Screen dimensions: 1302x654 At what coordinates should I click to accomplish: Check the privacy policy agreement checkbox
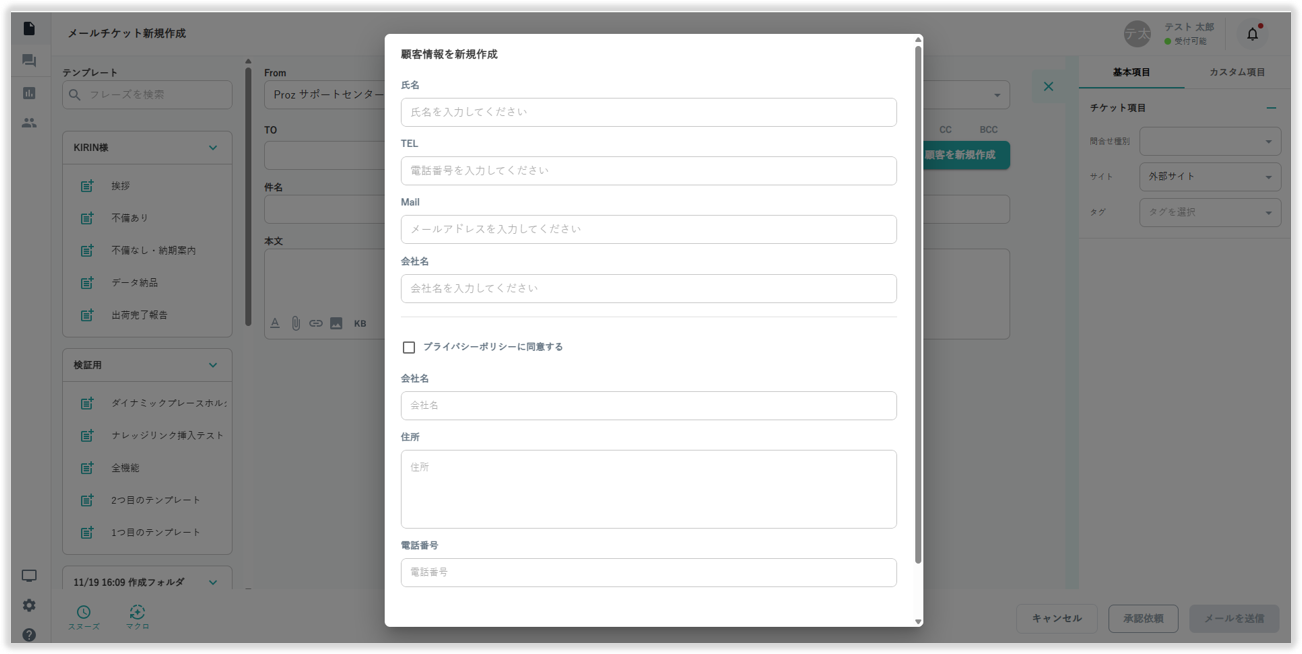(x=409, y=347)
